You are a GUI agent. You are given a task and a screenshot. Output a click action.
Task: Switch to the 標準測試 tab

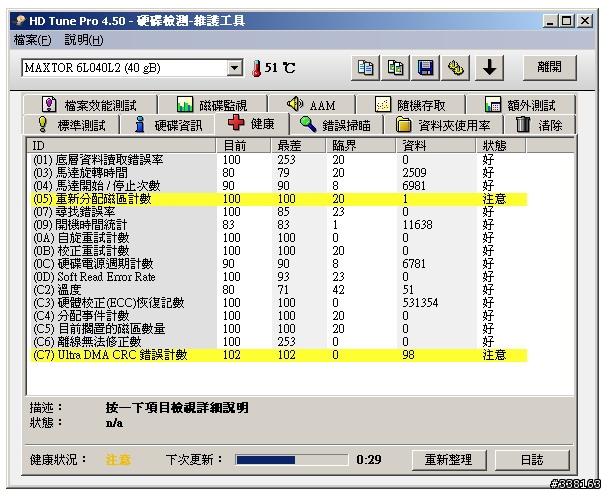72,125
